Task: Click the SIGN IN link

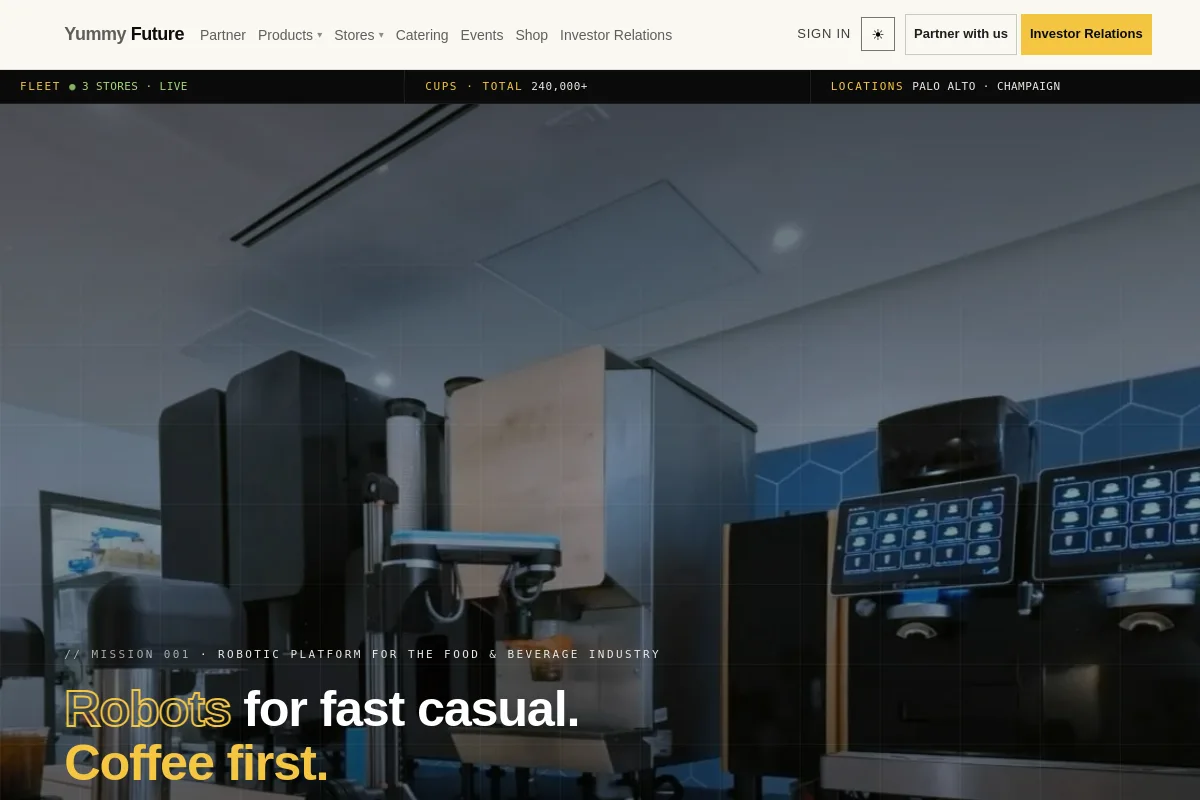Action: 824,34
